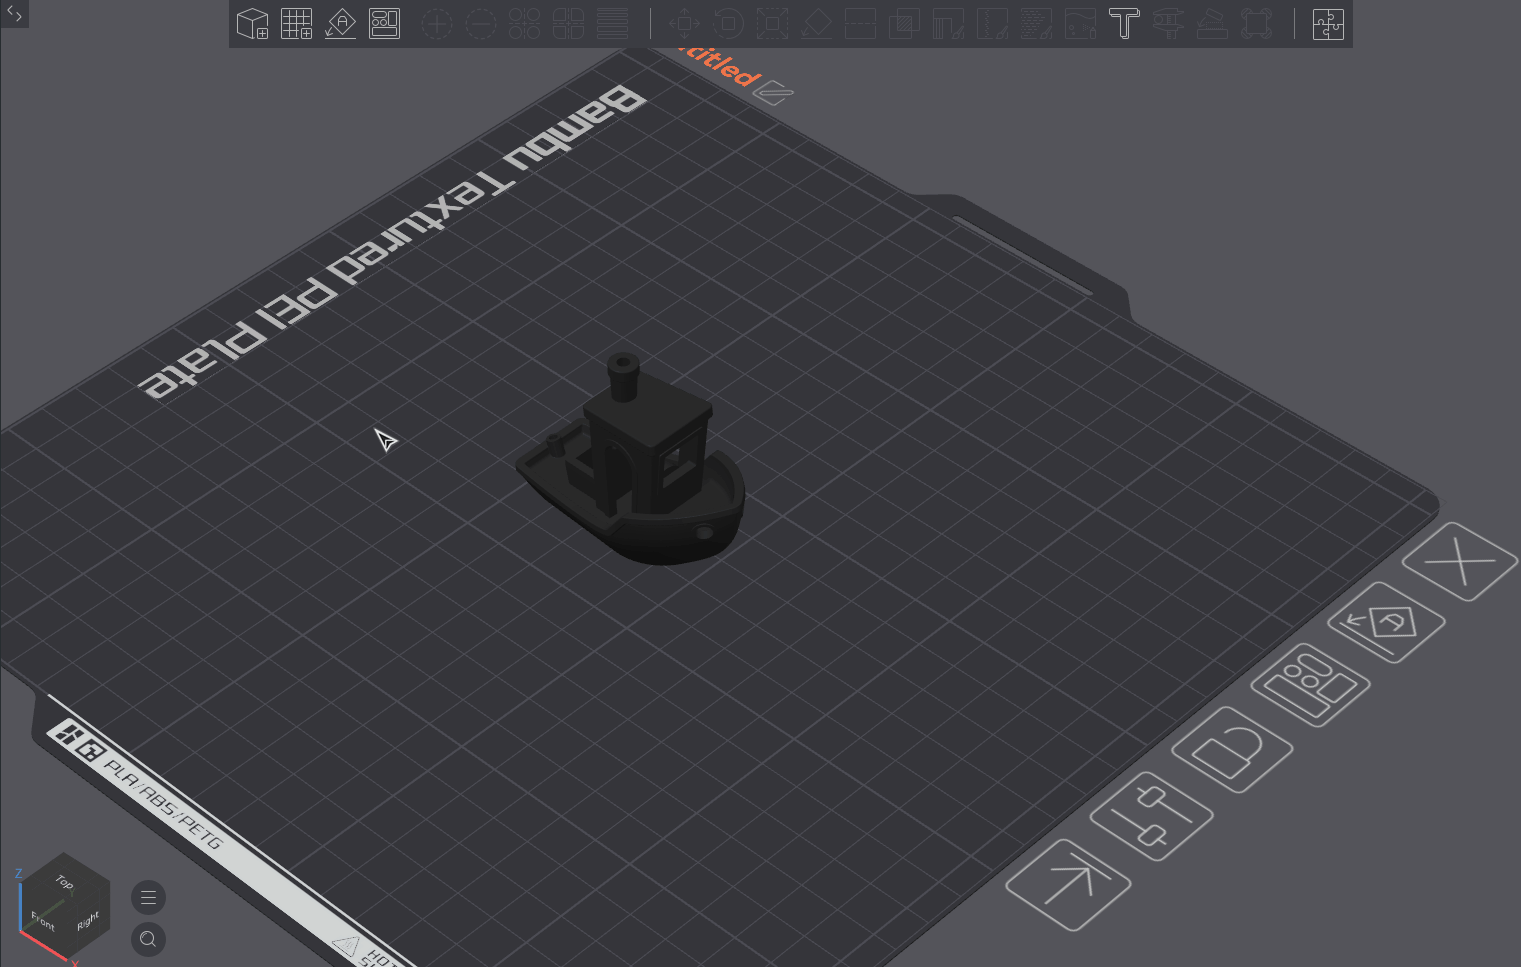Add a new plate via grid icon
This screenshot has width=1521, height=967.
point(296,23)
